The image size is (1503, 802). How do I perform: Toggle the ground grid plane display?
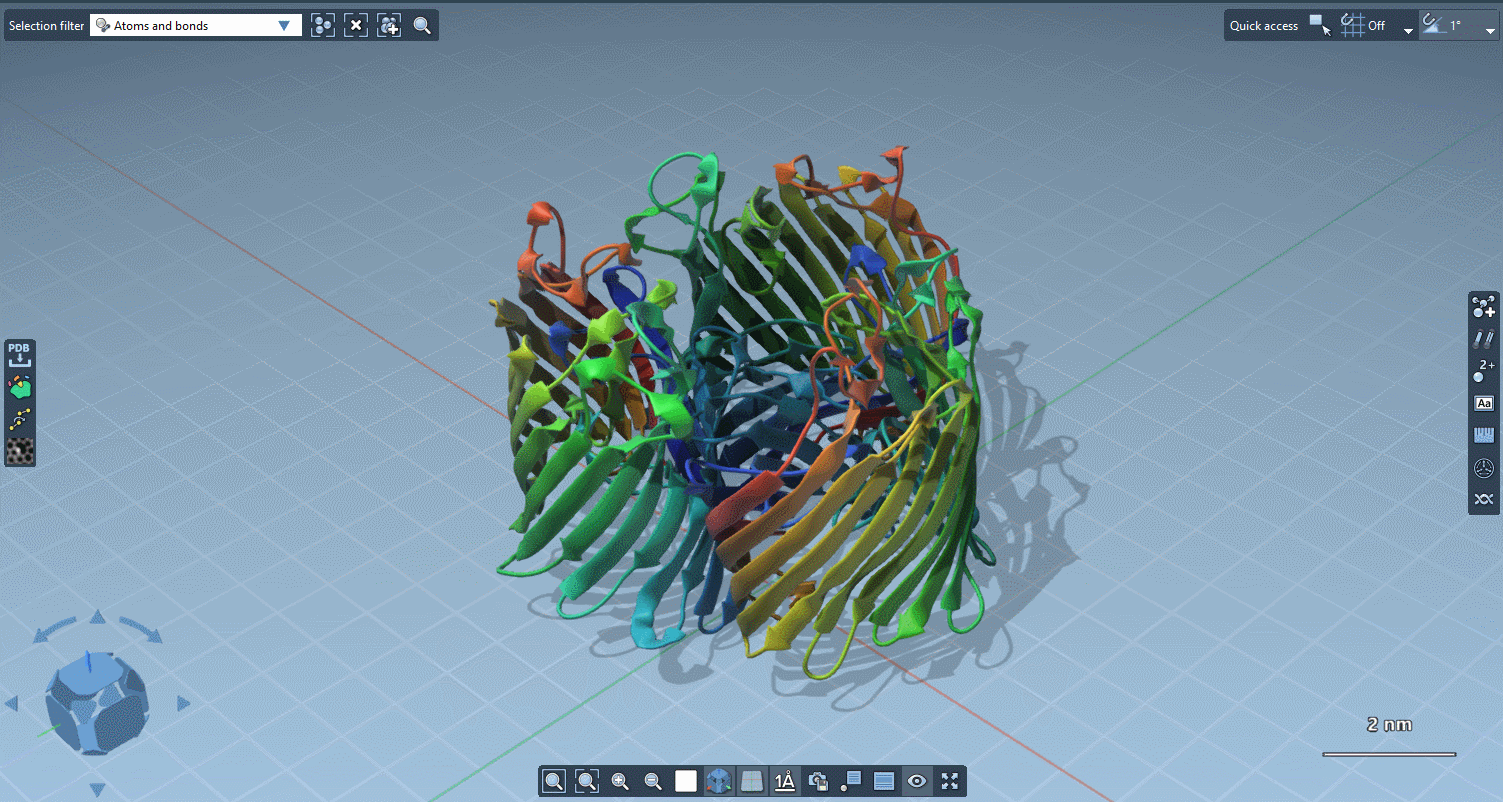coord(751,781)
